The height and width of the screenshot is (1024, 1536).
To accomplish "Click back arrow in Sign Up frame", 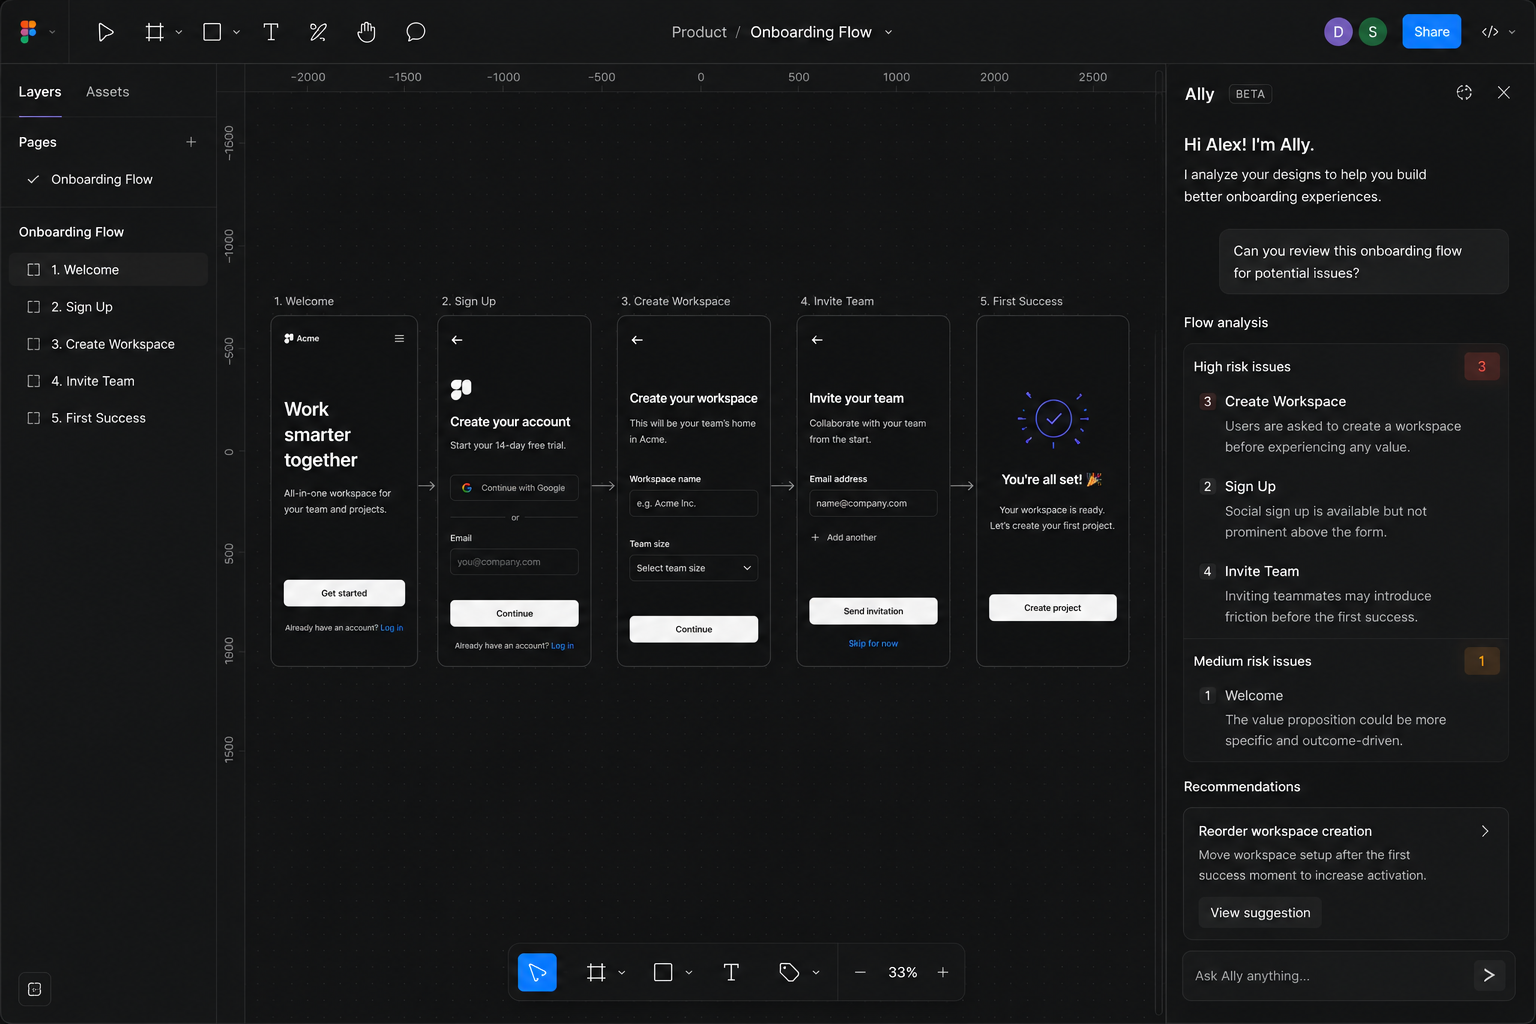I will [x=457, y=340].
